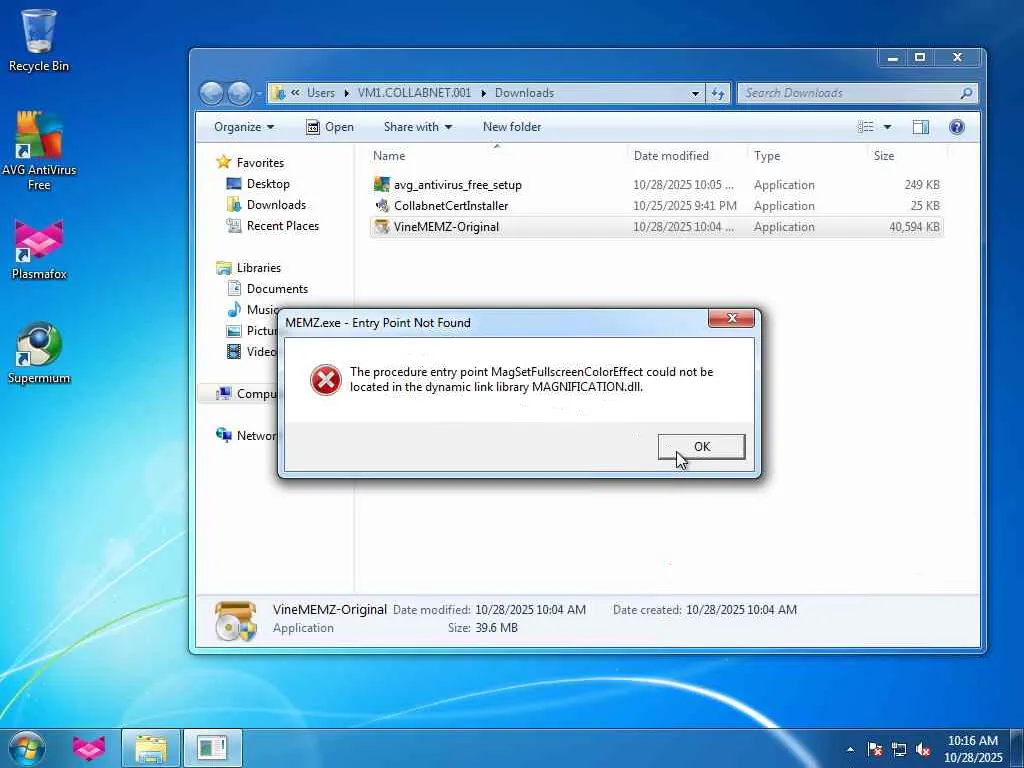Viewport: 1024px width, 768px height.
Task: Go forward in Explorer navigation
Action: [239, 93]
